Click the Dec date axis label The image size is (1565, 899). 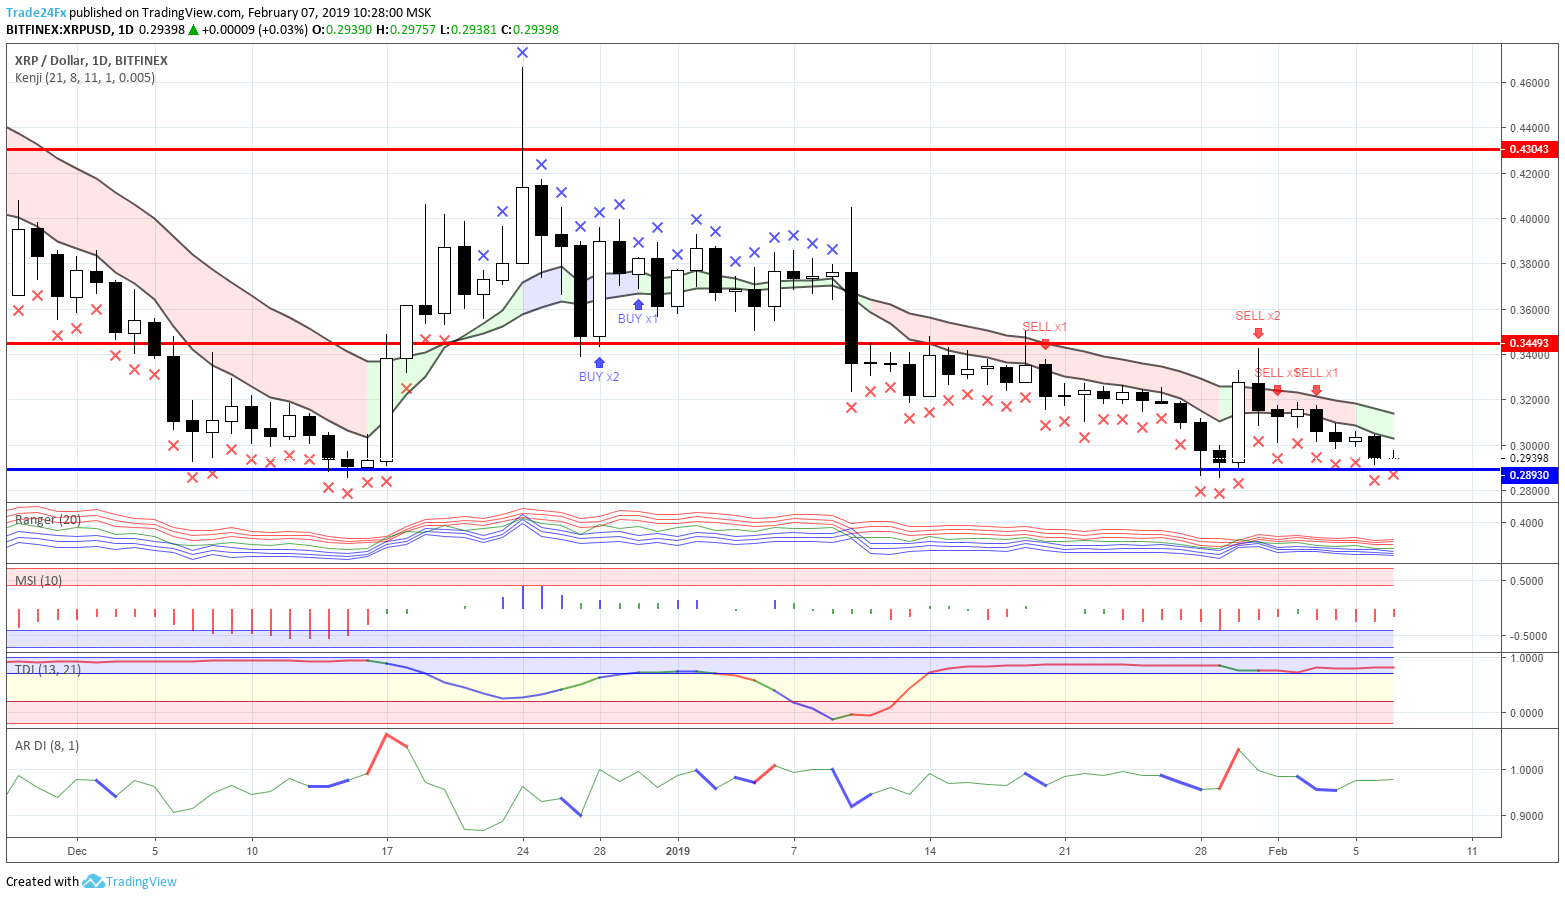coord(77,851)
